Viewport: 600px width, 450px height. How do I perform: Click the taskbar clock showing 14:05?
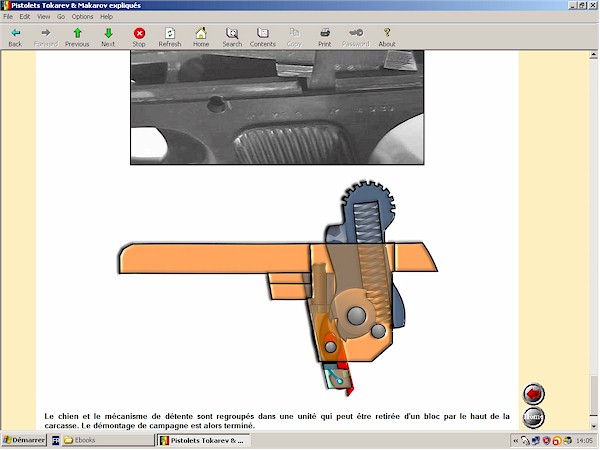pyautogui.click(x=584, y=441)
